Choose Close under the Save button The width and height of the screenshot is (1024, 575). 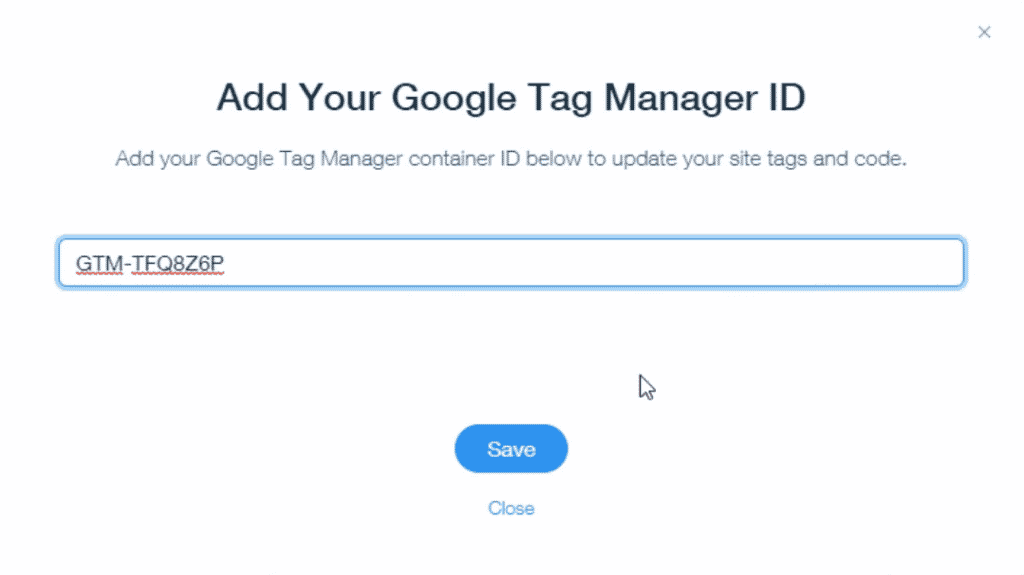[x=511, y=508]
